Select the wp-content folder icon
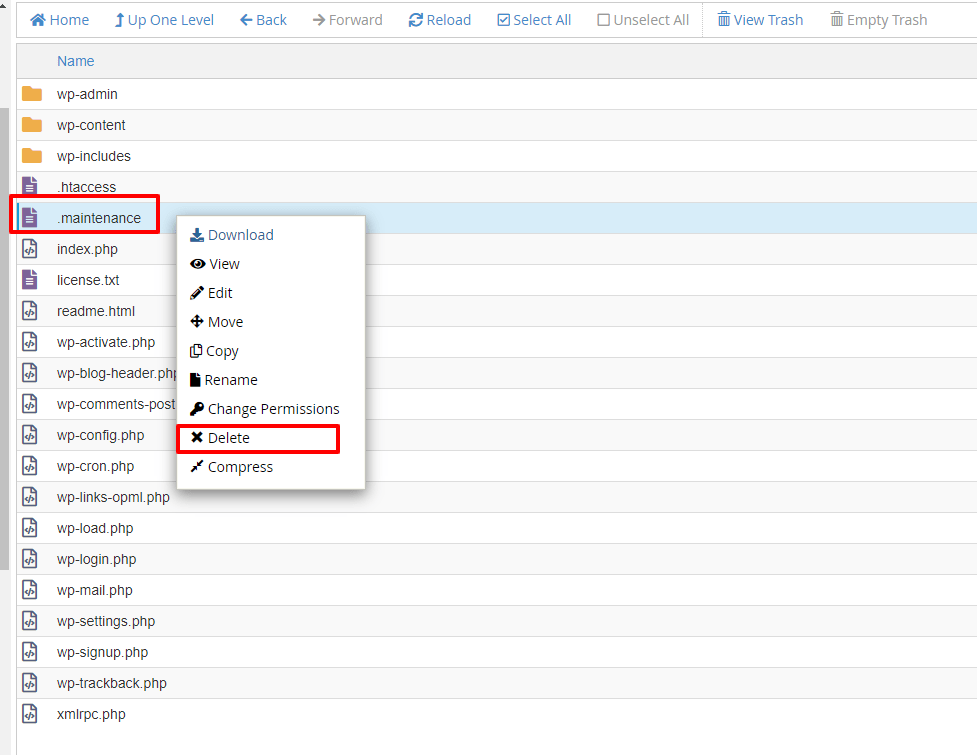Image resolution: width=977 pixels, height=755 pixels. click(x=32, y=125)
